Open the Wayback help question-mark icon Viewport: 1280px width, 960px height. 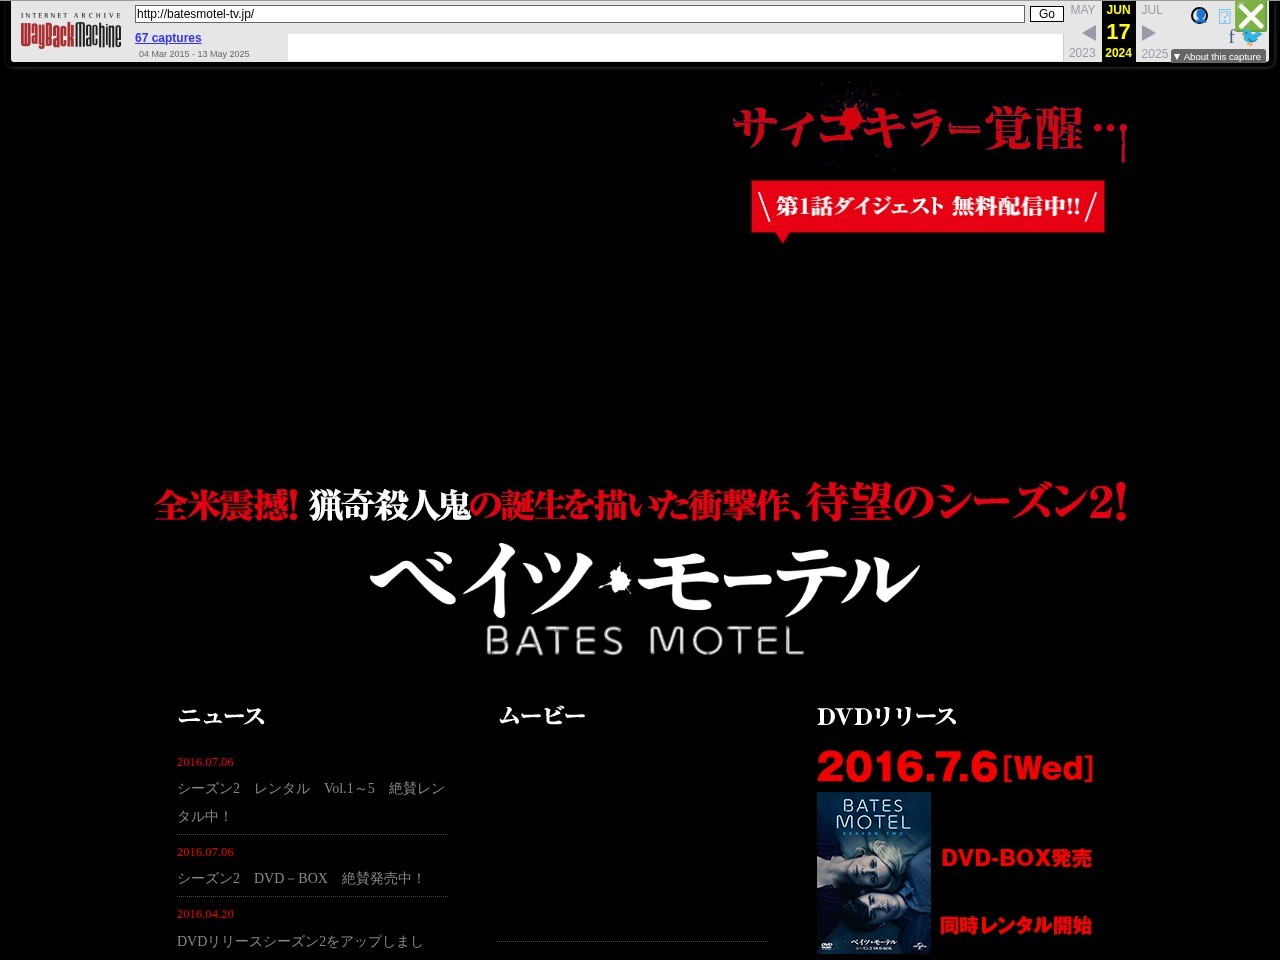pos(1224,16)
